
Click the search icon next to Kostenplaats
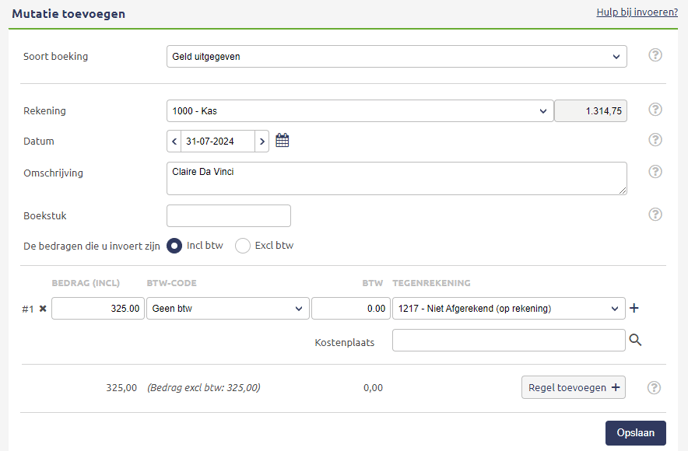[x=635, y=341]
